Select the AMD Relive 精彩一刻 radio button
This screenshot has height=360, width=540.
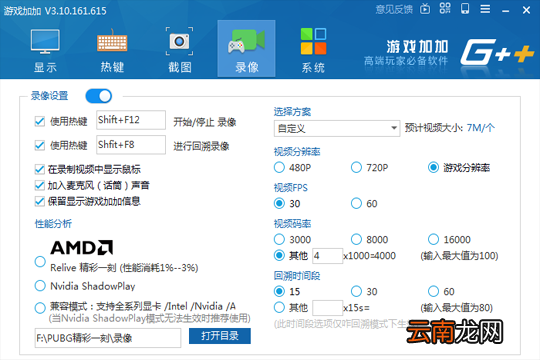click(40, 262)
